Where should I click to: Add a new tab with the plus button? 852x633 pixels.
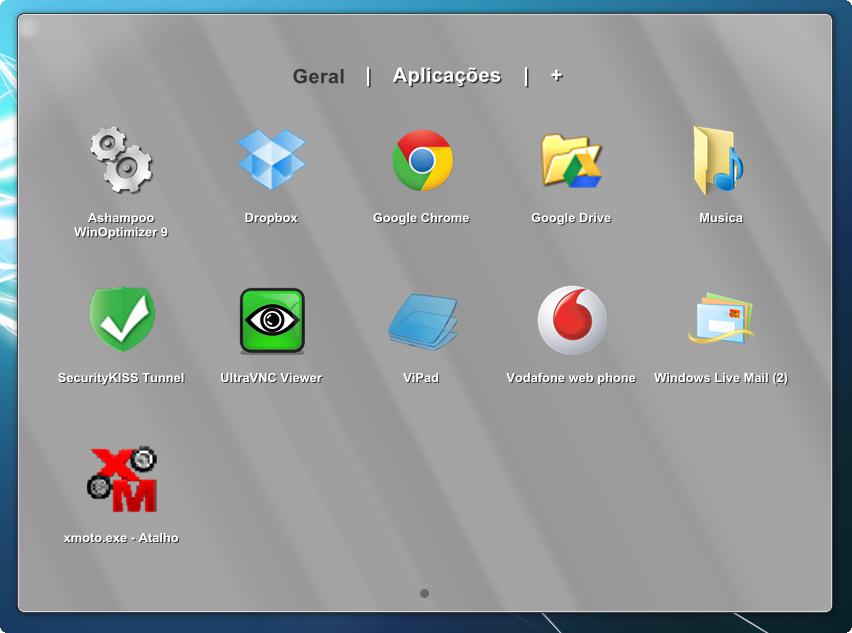click(556, 75)
